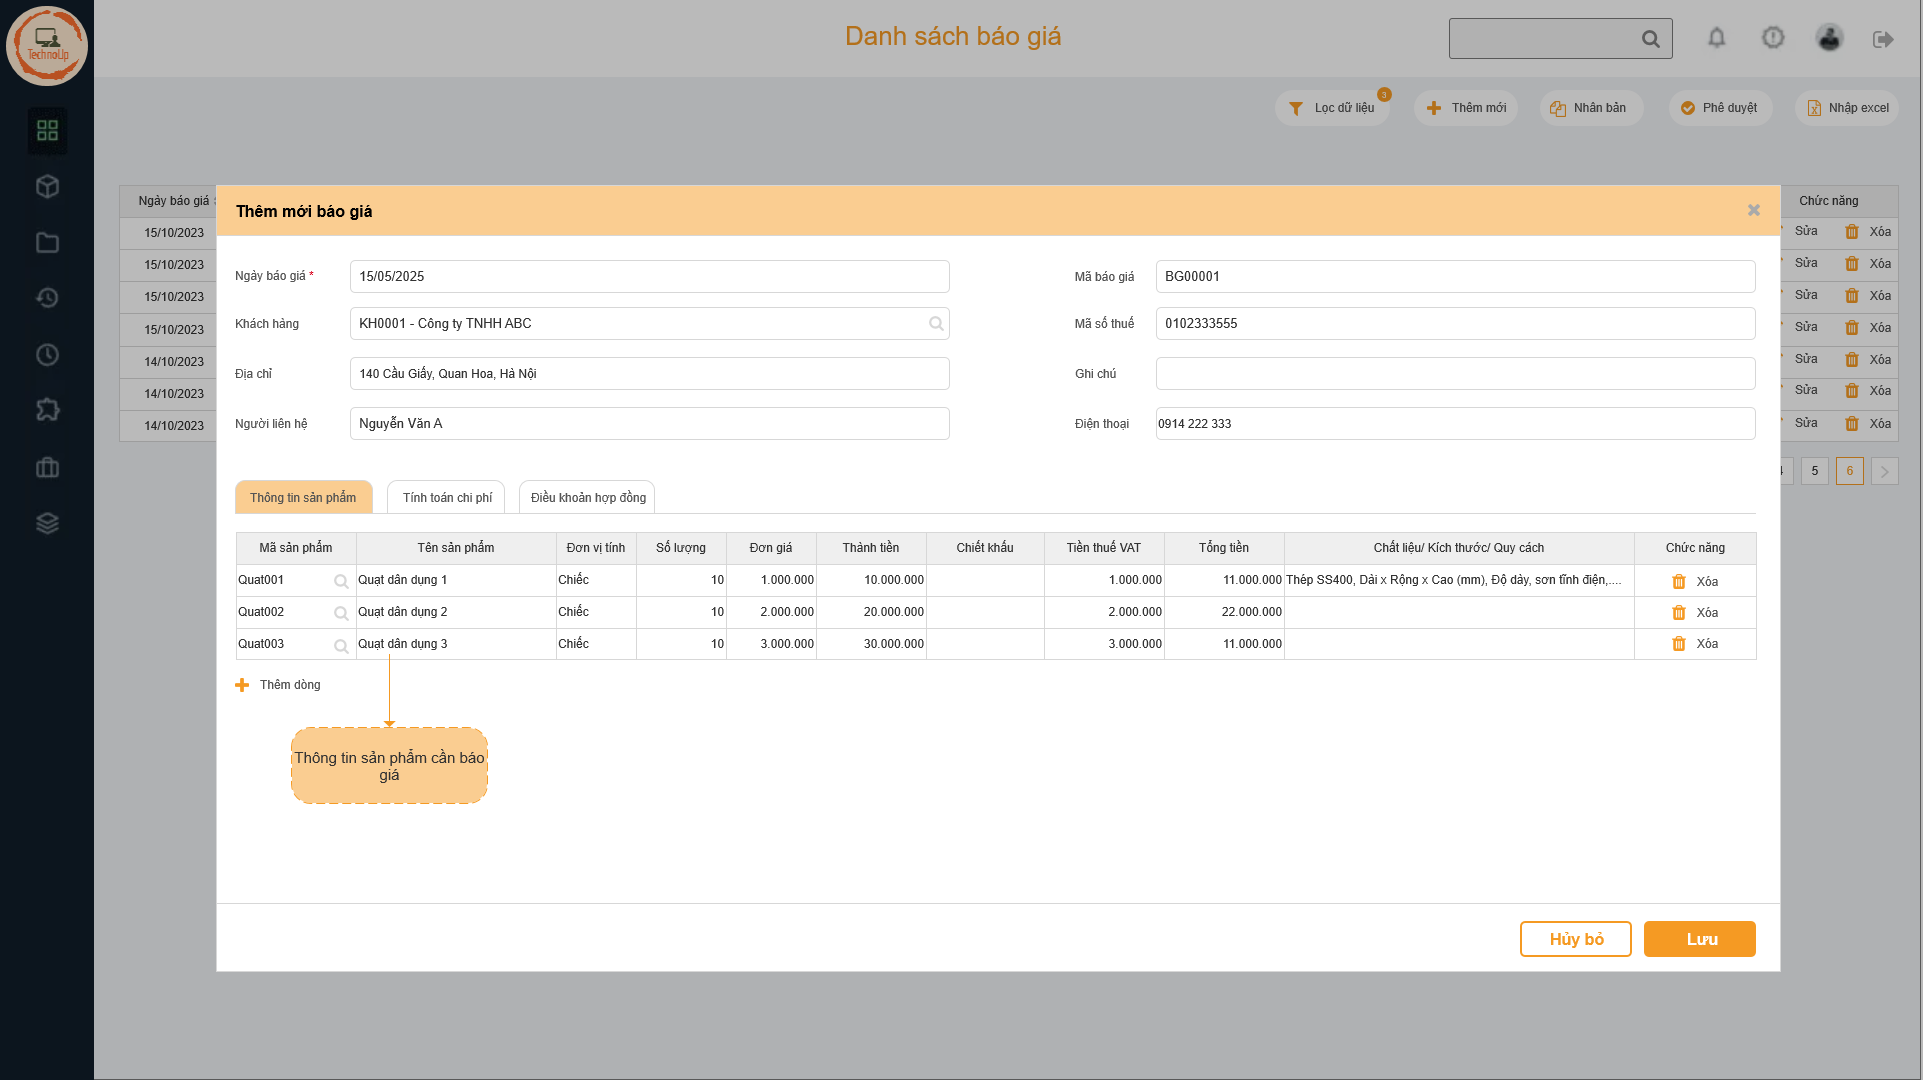This screenshot has width=1923, height=1080.
Task: Close the Thêm mới báo giá dialog
Action: tap(1753, 210)
